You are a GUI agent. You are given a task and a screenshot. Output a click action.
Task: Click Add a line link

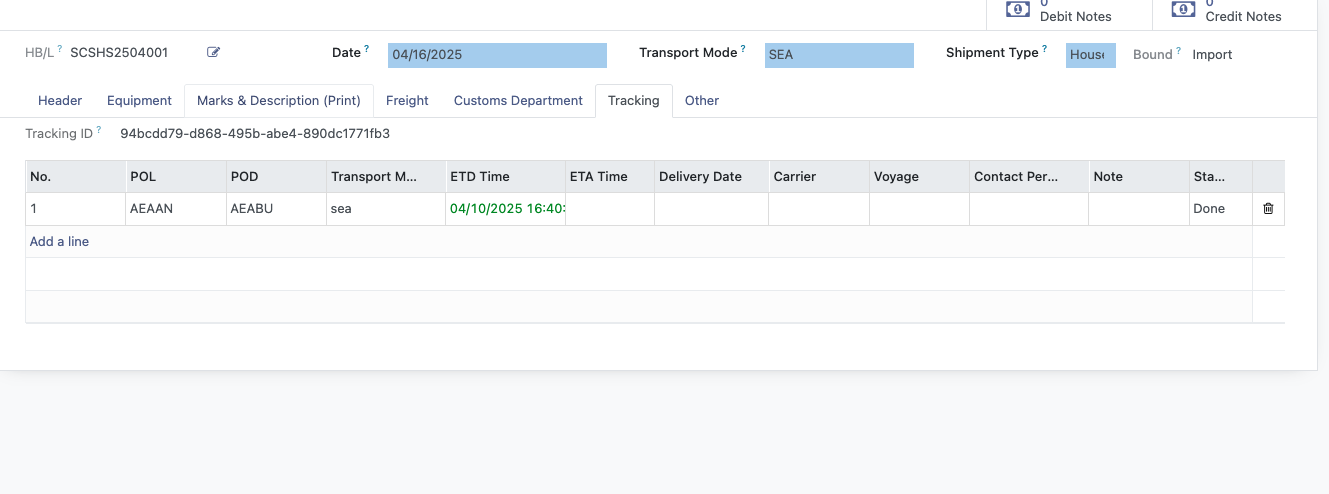pyautogui.click(x=59, y=241)
